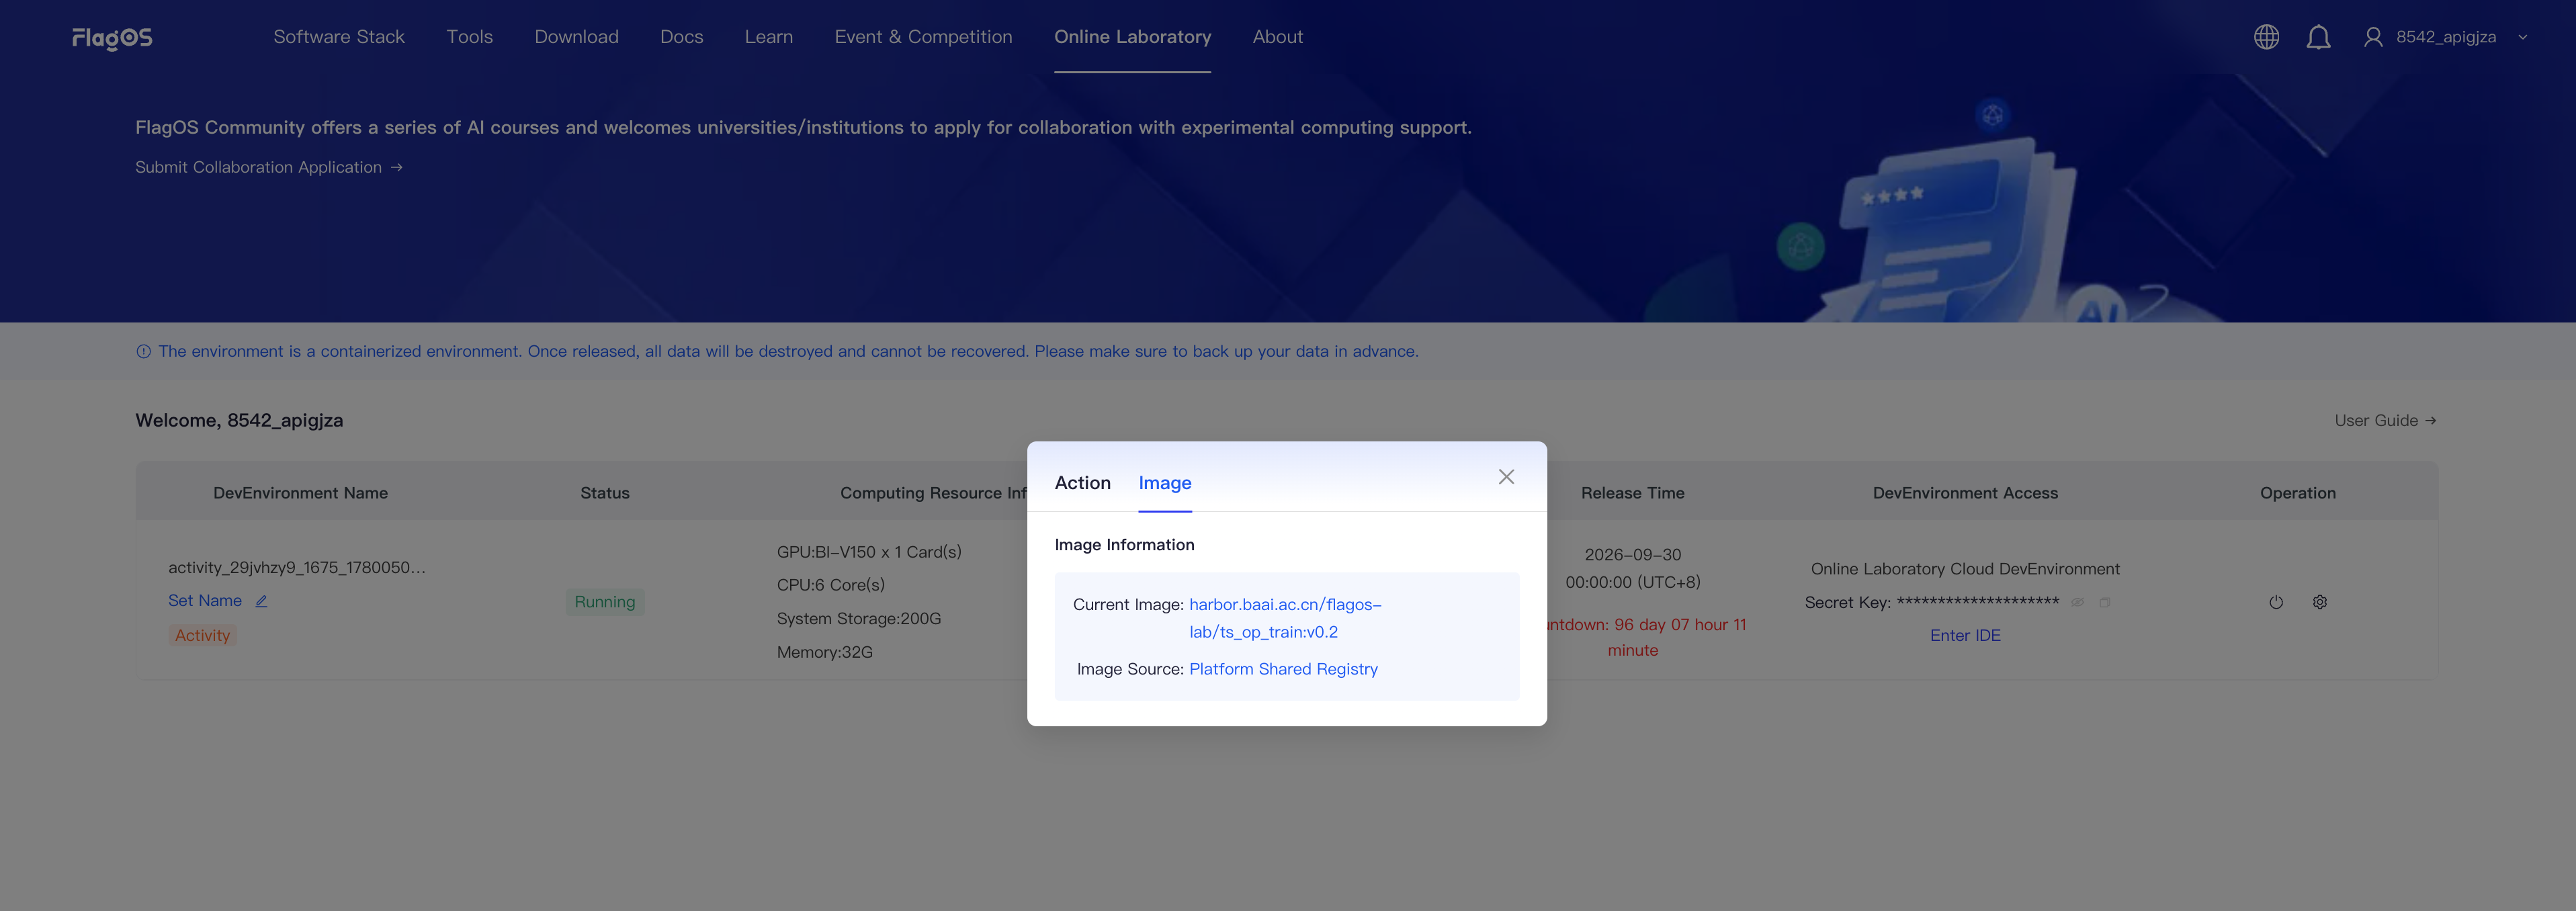Screen dimensions: 2576x911
Task: Click the power icon in Operation column
Action: 2275,602
